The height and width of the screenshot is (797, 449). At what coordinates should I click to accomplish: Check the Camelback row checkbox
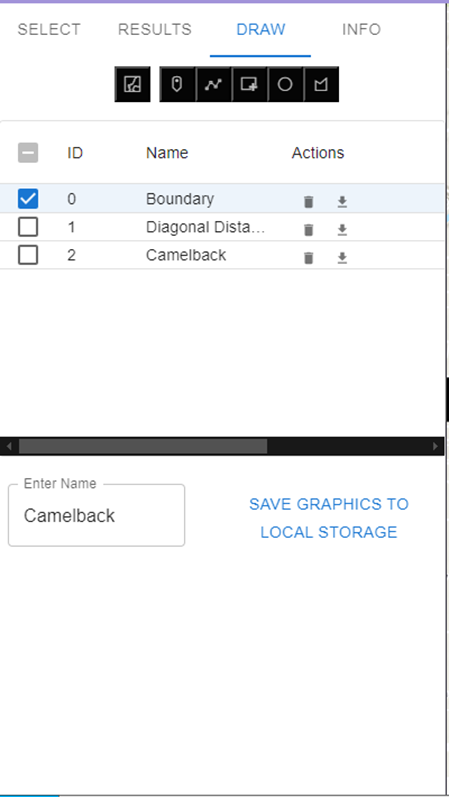click(x=28, y=255)
